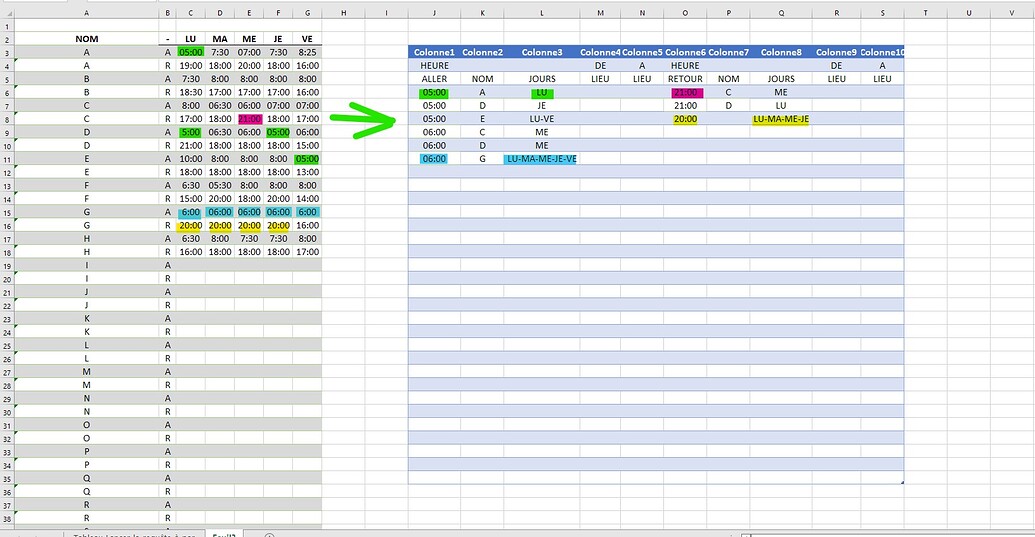1035x537 pixels.
Task: Open the Tableau sheet tab left of Feuil2
Action: click(x=134, y=535)
